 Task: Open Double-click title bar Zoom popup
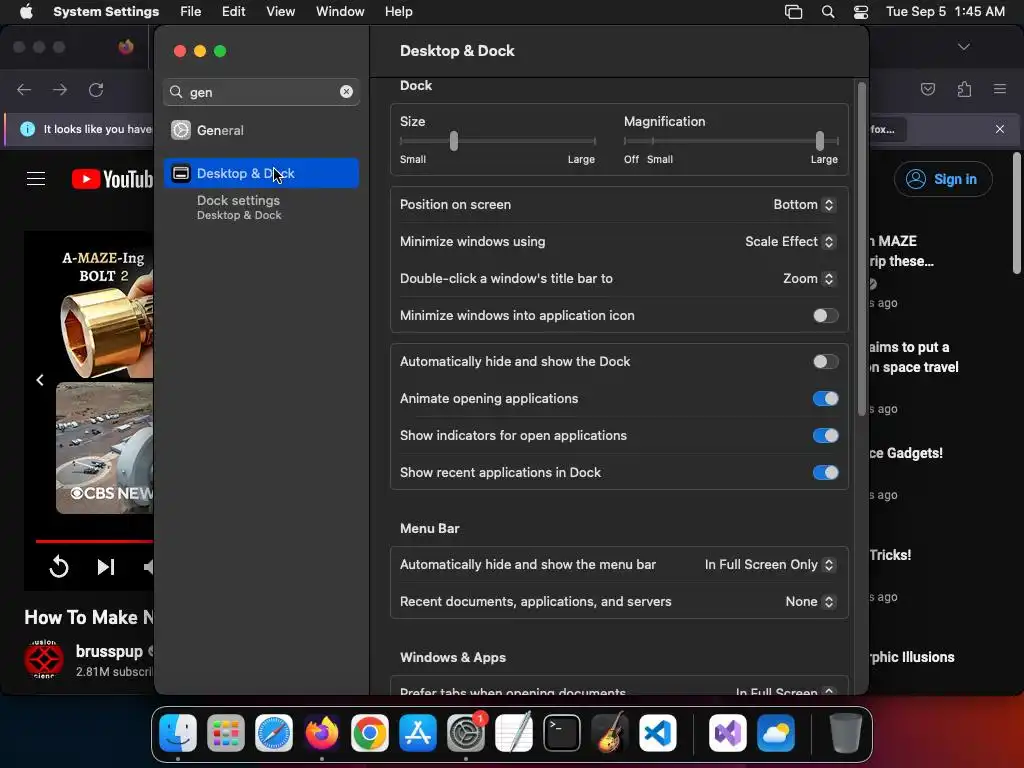click(809, 279)
